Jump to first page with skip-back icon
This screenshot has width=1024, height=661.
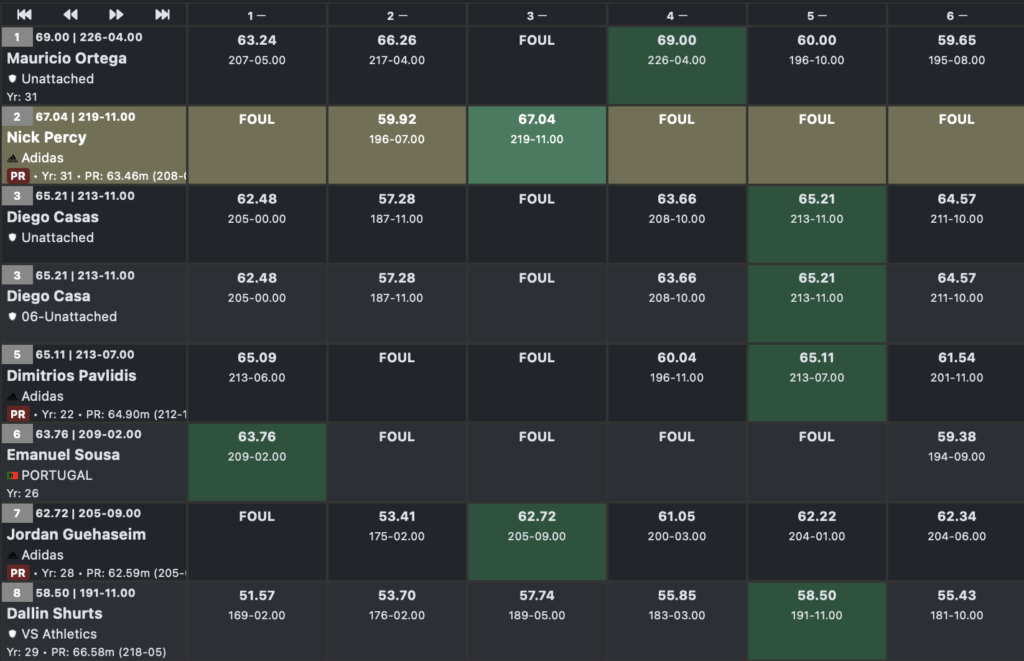[24, 14]
